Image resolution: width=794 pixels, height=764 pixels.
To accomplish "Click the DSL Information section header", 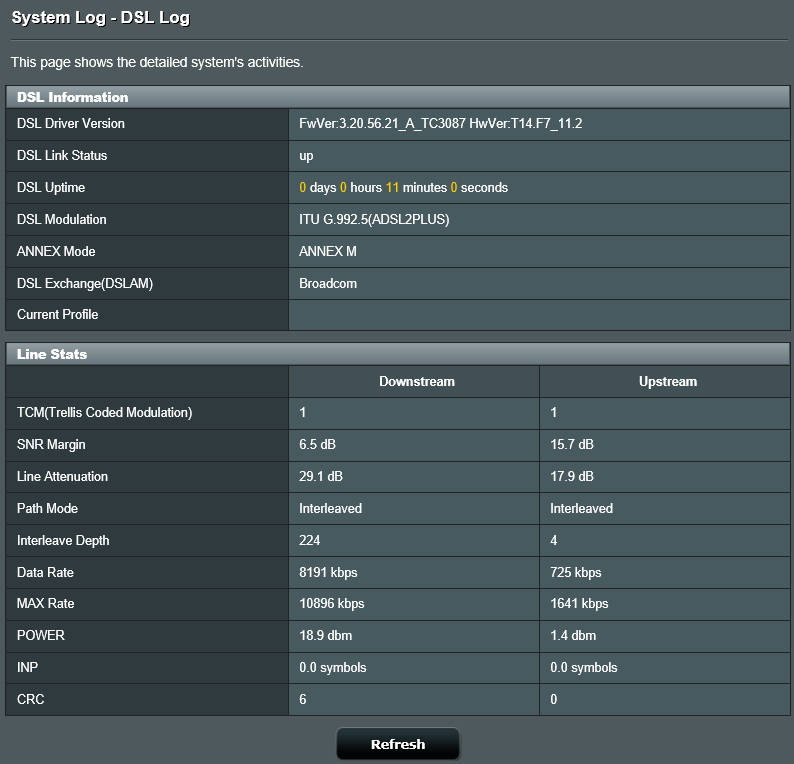I will click(73, 97).
